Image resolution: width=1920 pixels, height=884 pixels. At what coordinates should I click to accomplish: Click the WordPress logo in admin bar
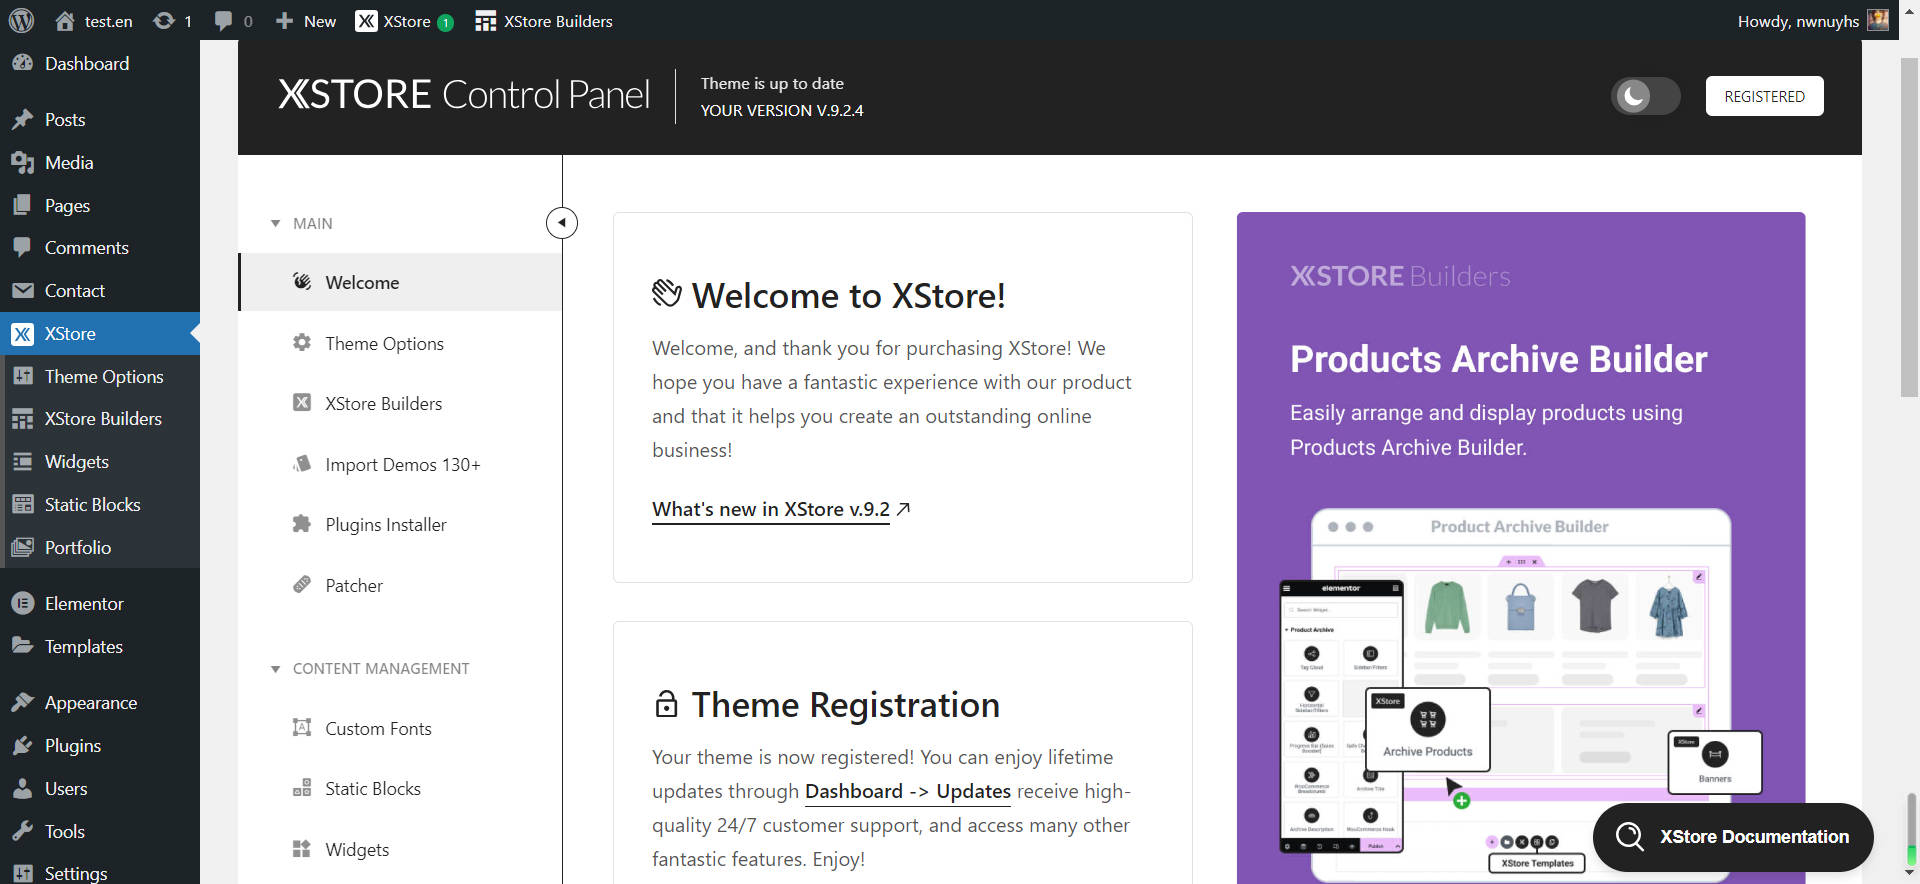pyautogui.click(x=21, y=20)
